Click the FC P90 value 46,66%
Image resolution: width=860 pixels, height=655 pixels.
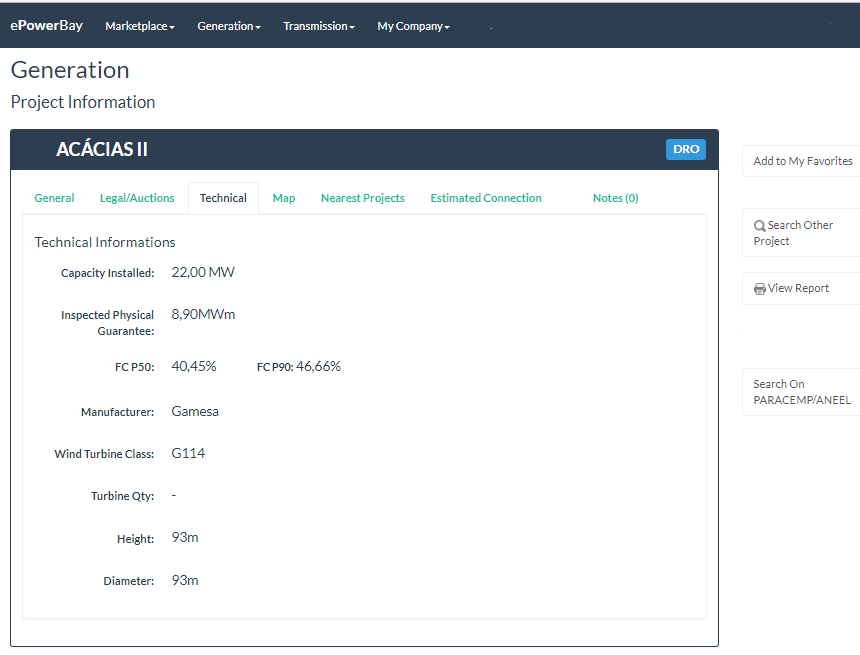pyautogui.click(x=318, y=366)
